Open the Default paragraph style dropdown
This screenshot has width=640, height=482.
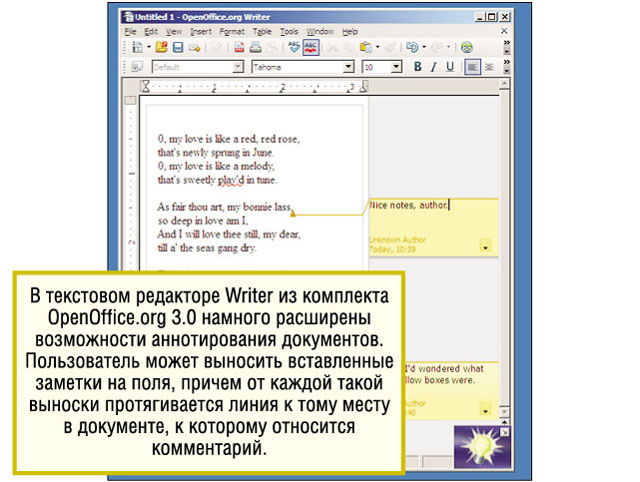pos(238,67)
